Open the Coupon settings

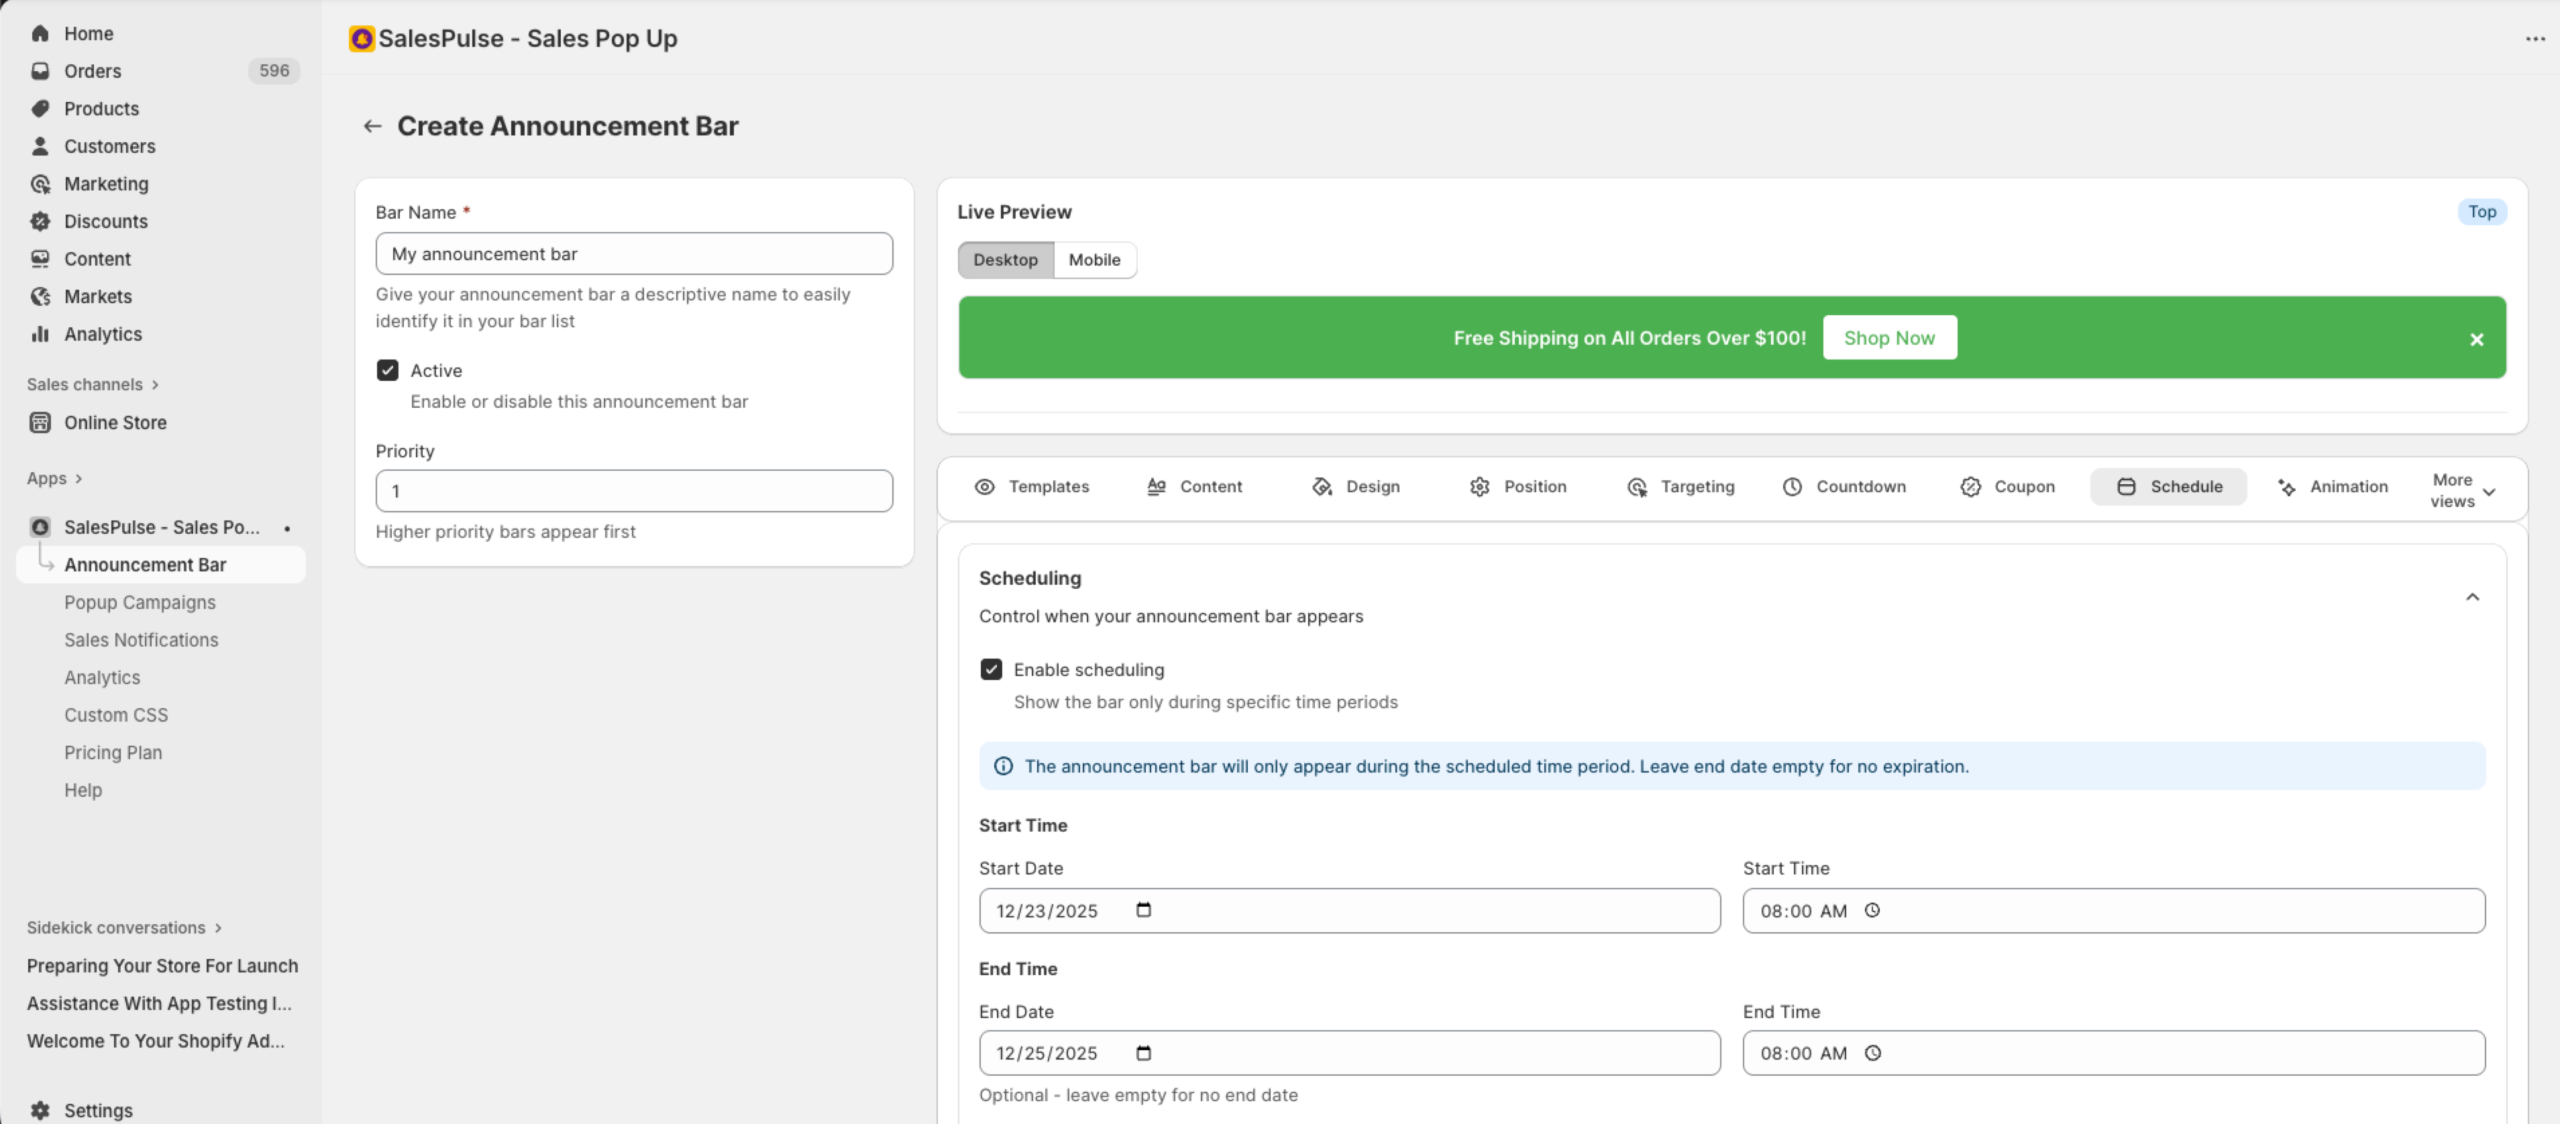click(x=2007, y=487)
